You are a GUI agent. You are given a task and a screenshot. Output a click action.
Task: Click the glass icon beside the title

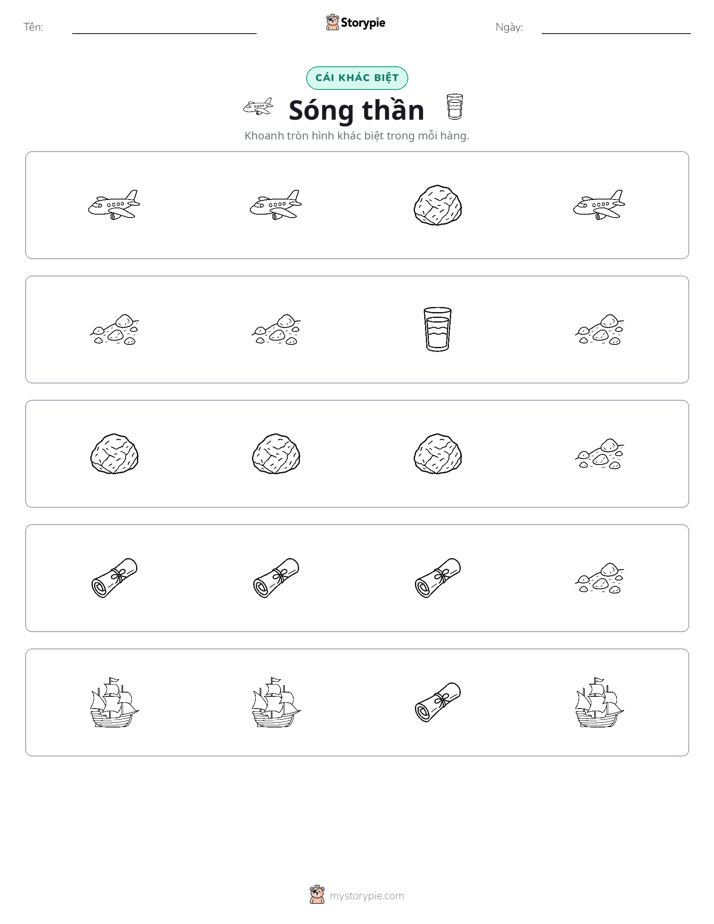click(x=455, y=107)
